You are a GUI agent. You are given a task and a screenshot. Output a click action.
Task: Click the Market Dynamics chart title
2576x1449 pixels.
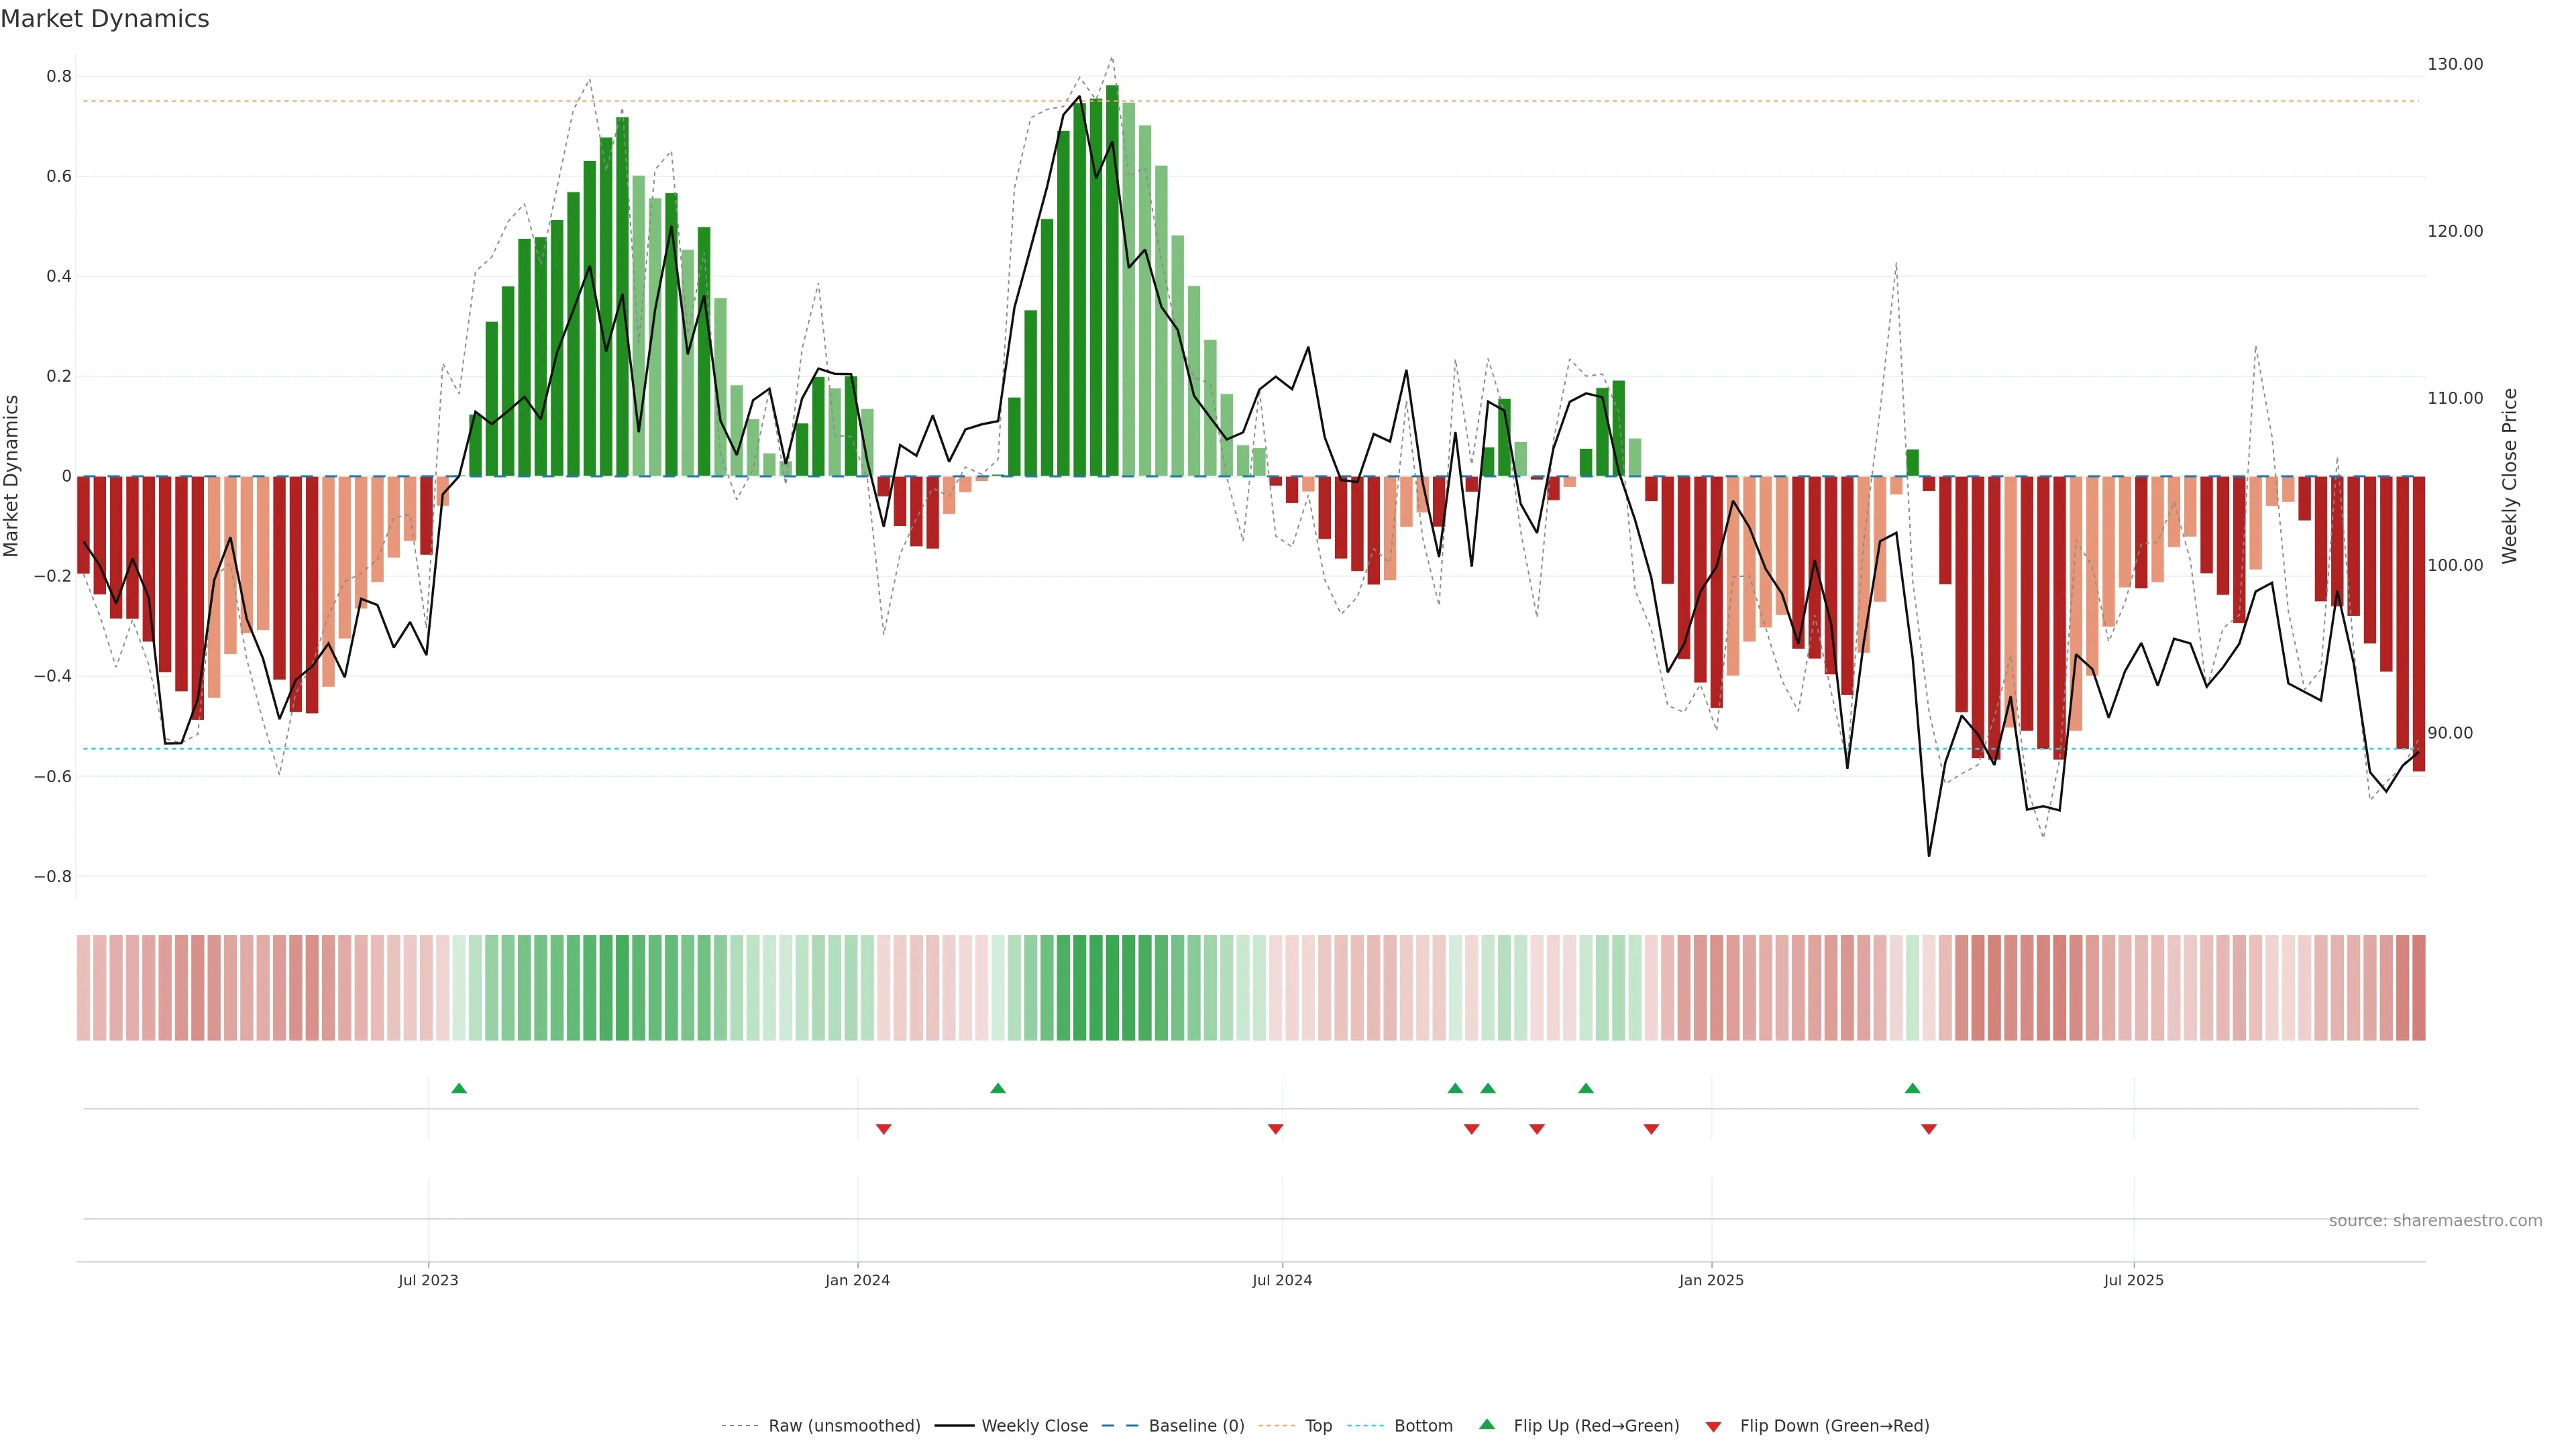105,19
